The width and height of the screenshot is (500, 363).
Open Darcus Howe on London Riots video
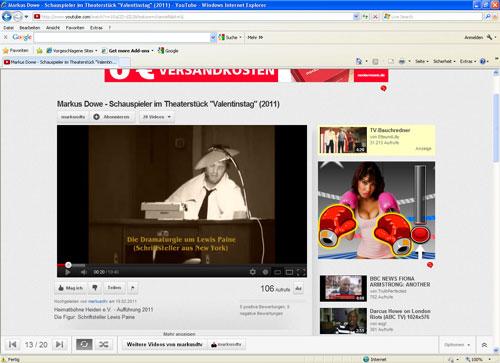[x=376, y=321]
